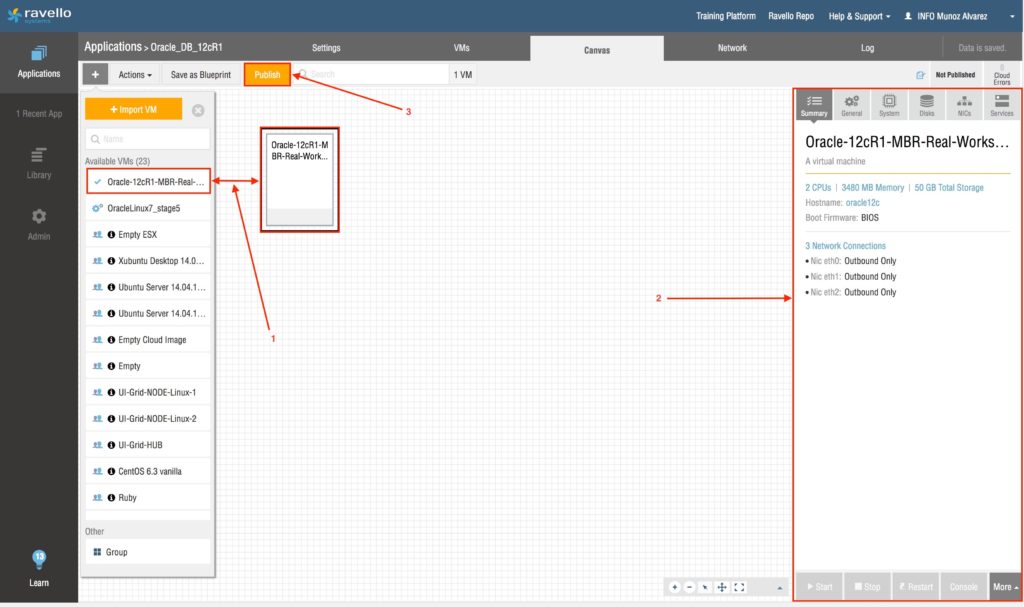Close the VM library panel

[x=198, y=110]
